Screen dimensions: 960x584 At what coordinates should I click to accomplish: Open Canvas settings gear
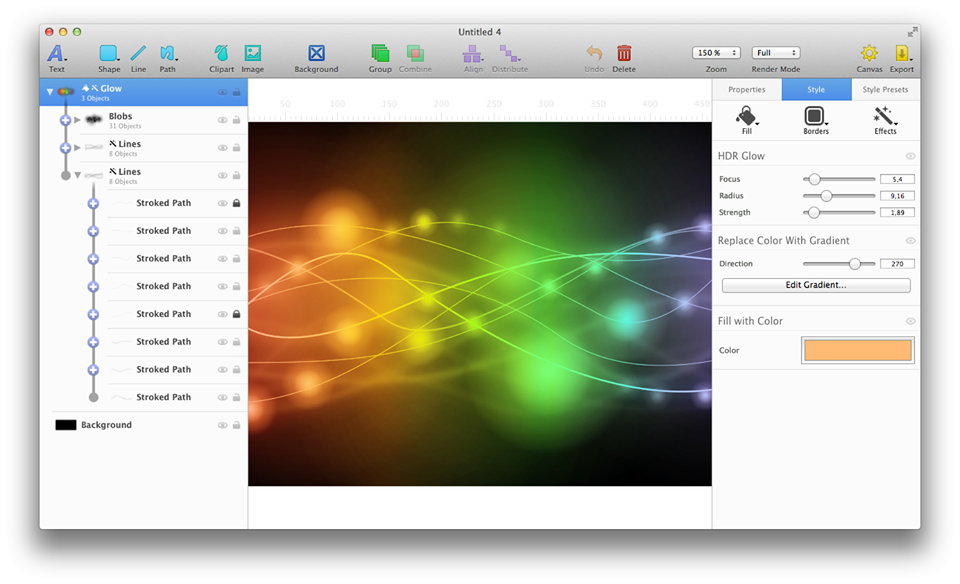[869, 53]
